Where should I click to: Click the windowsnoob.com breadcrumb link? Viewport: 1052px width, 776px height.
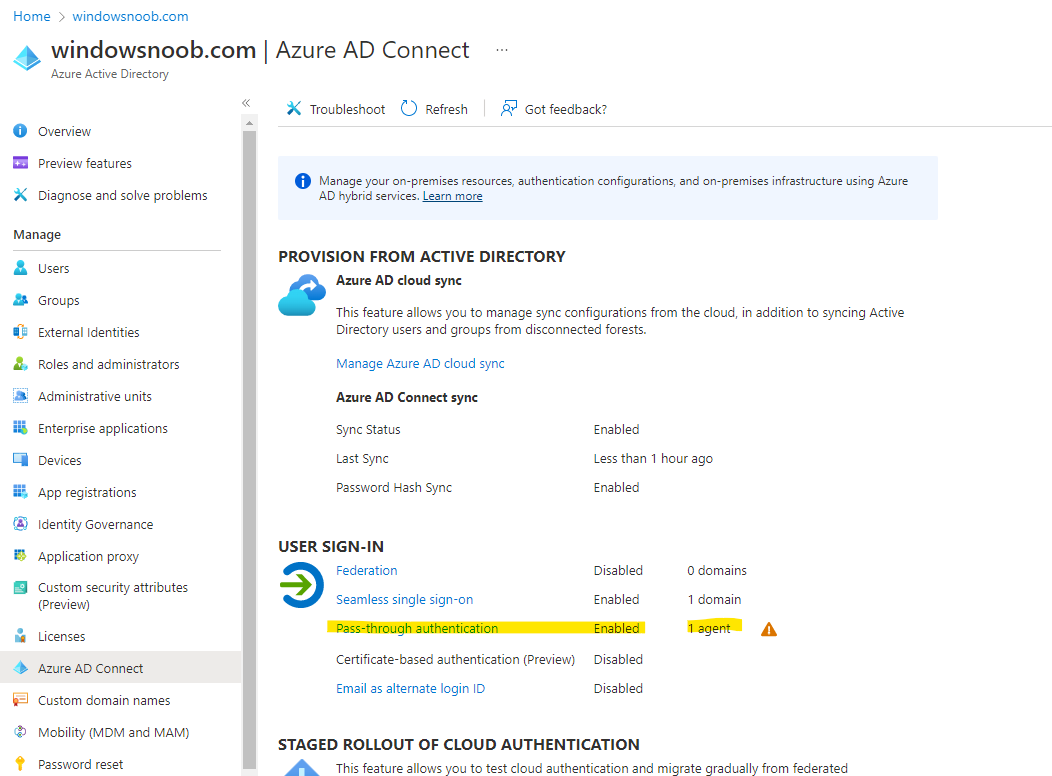click(130, 16)
